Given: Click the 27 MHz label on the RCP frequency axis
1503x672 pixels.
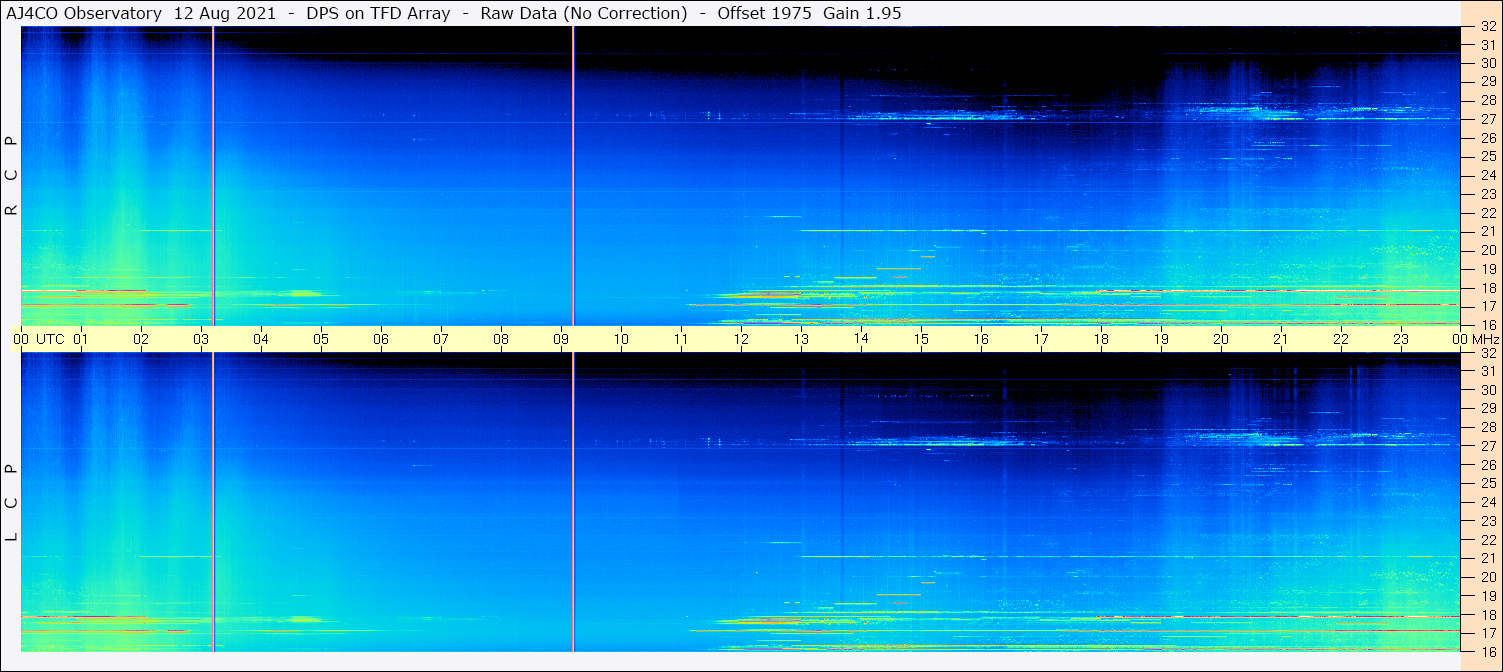Looking at the screenshot, I should (x=1487, y=119).
